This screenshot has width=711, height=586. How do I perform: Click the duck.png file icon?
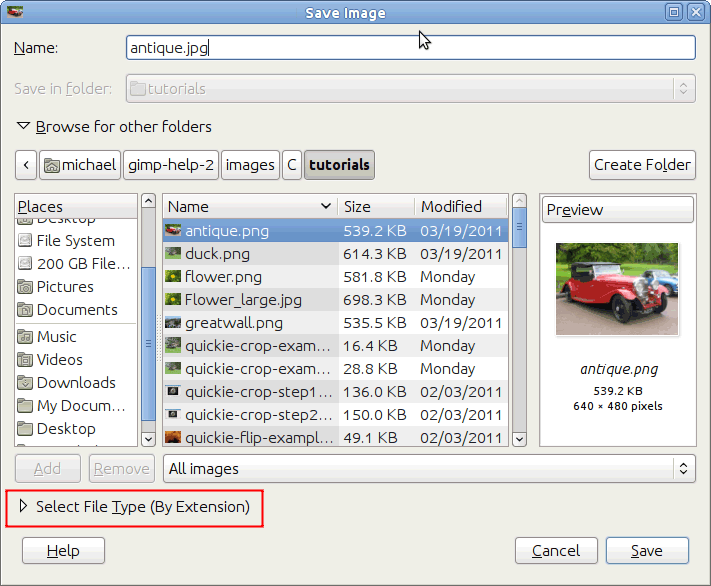(173, 254)
